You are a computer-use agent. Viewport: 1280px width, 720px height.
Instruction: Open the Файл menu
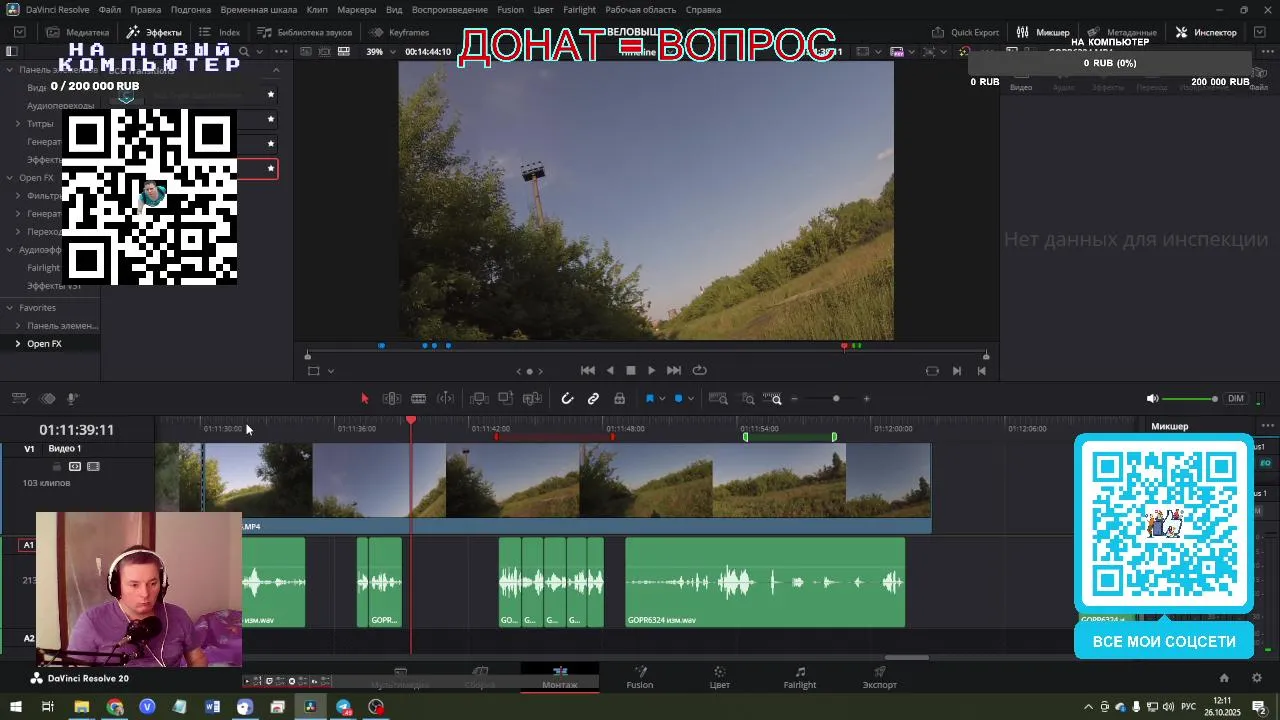pos(110,10)
